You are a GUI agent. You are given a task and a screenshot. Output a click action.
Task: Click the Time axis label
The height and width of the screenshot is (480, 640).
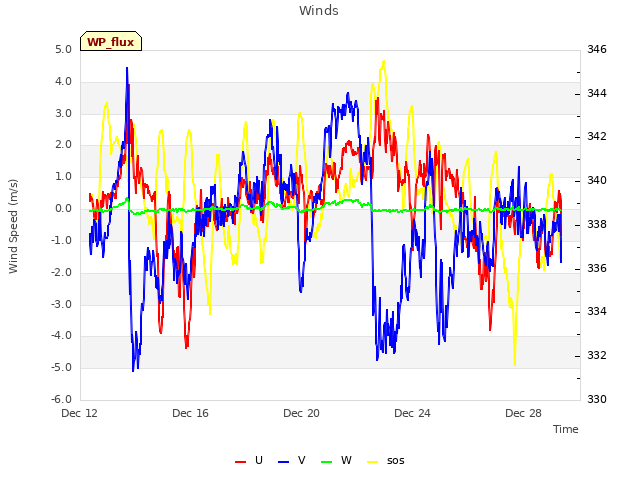tap(566, 429)
